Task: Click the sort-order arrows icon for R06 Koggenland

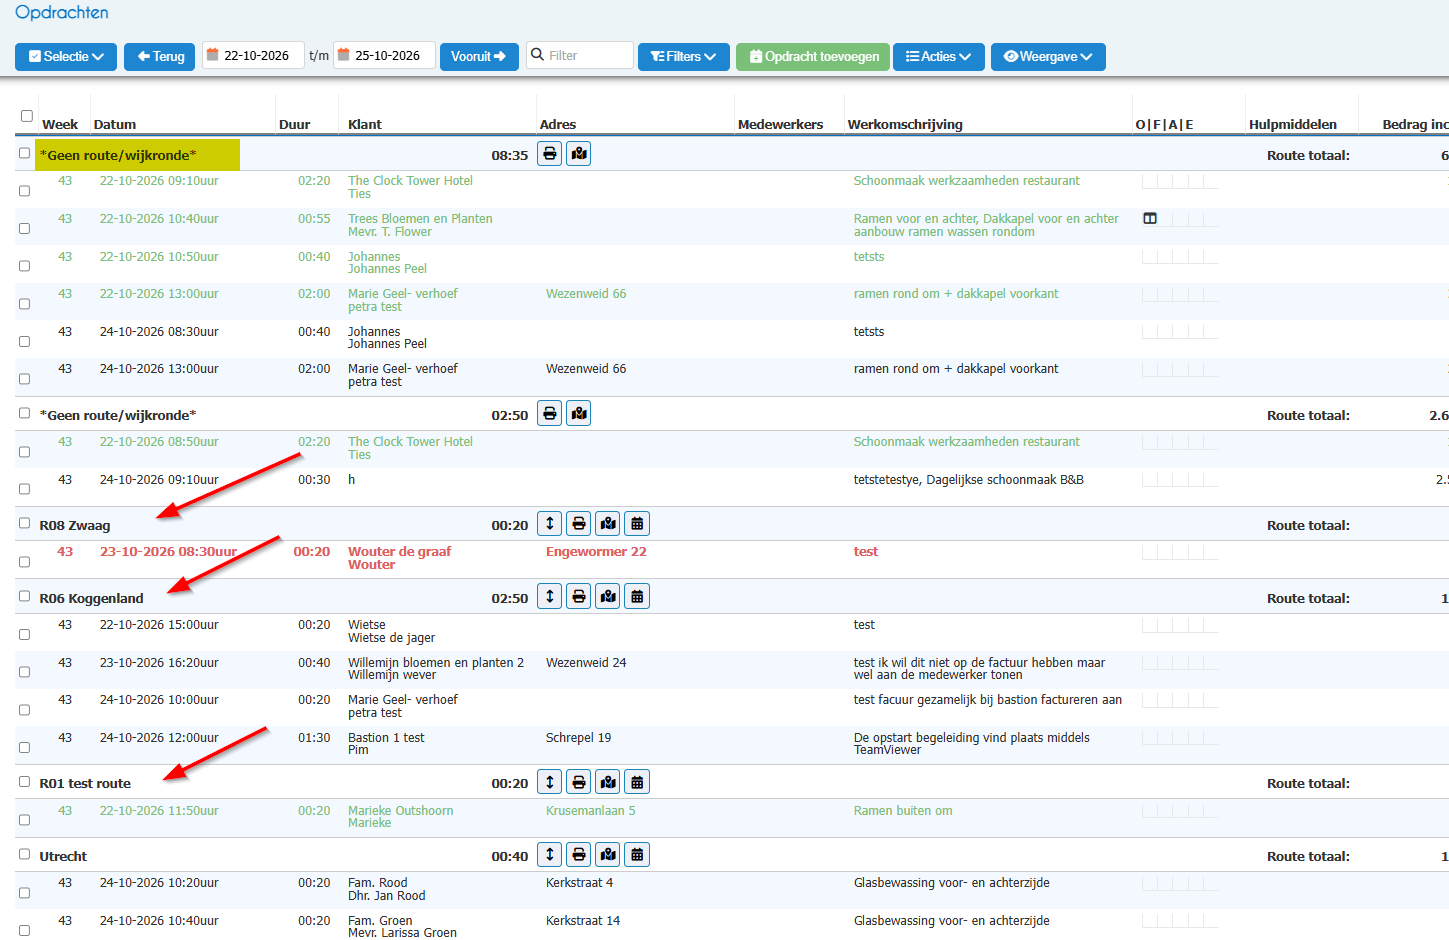Action: [549, 597]
